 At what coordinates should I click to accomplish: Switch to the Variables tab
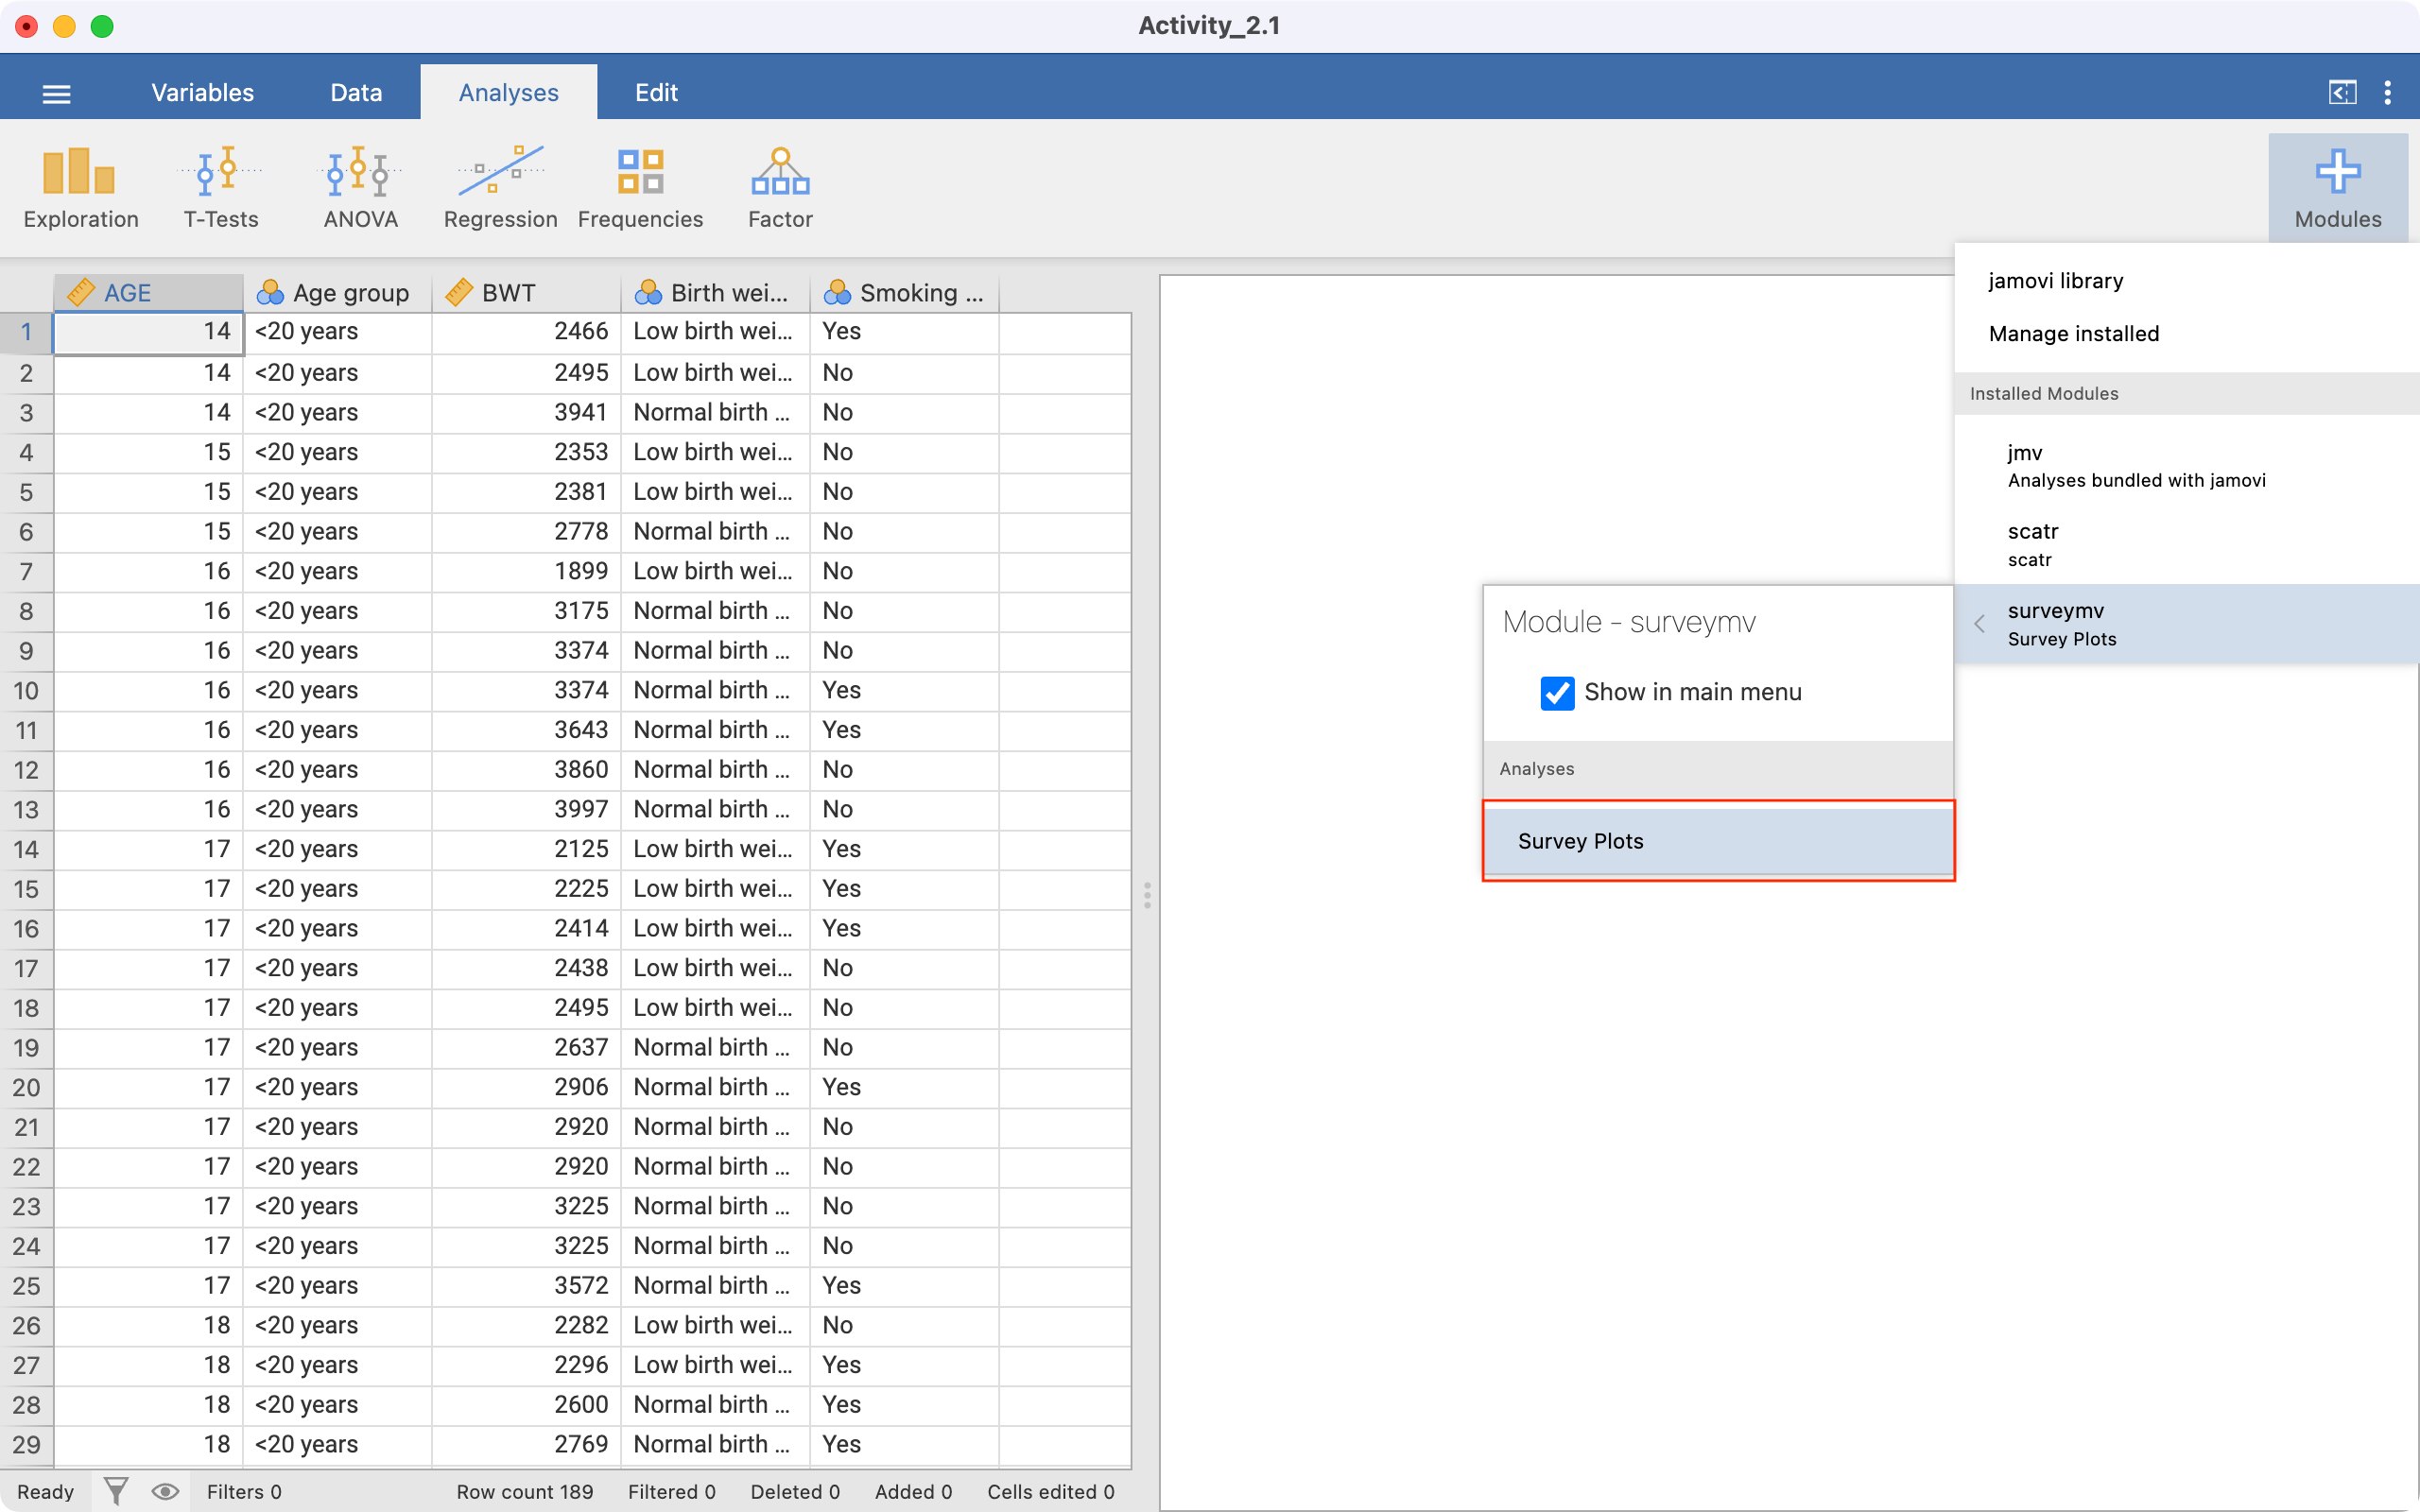click(x=202, y=93)
